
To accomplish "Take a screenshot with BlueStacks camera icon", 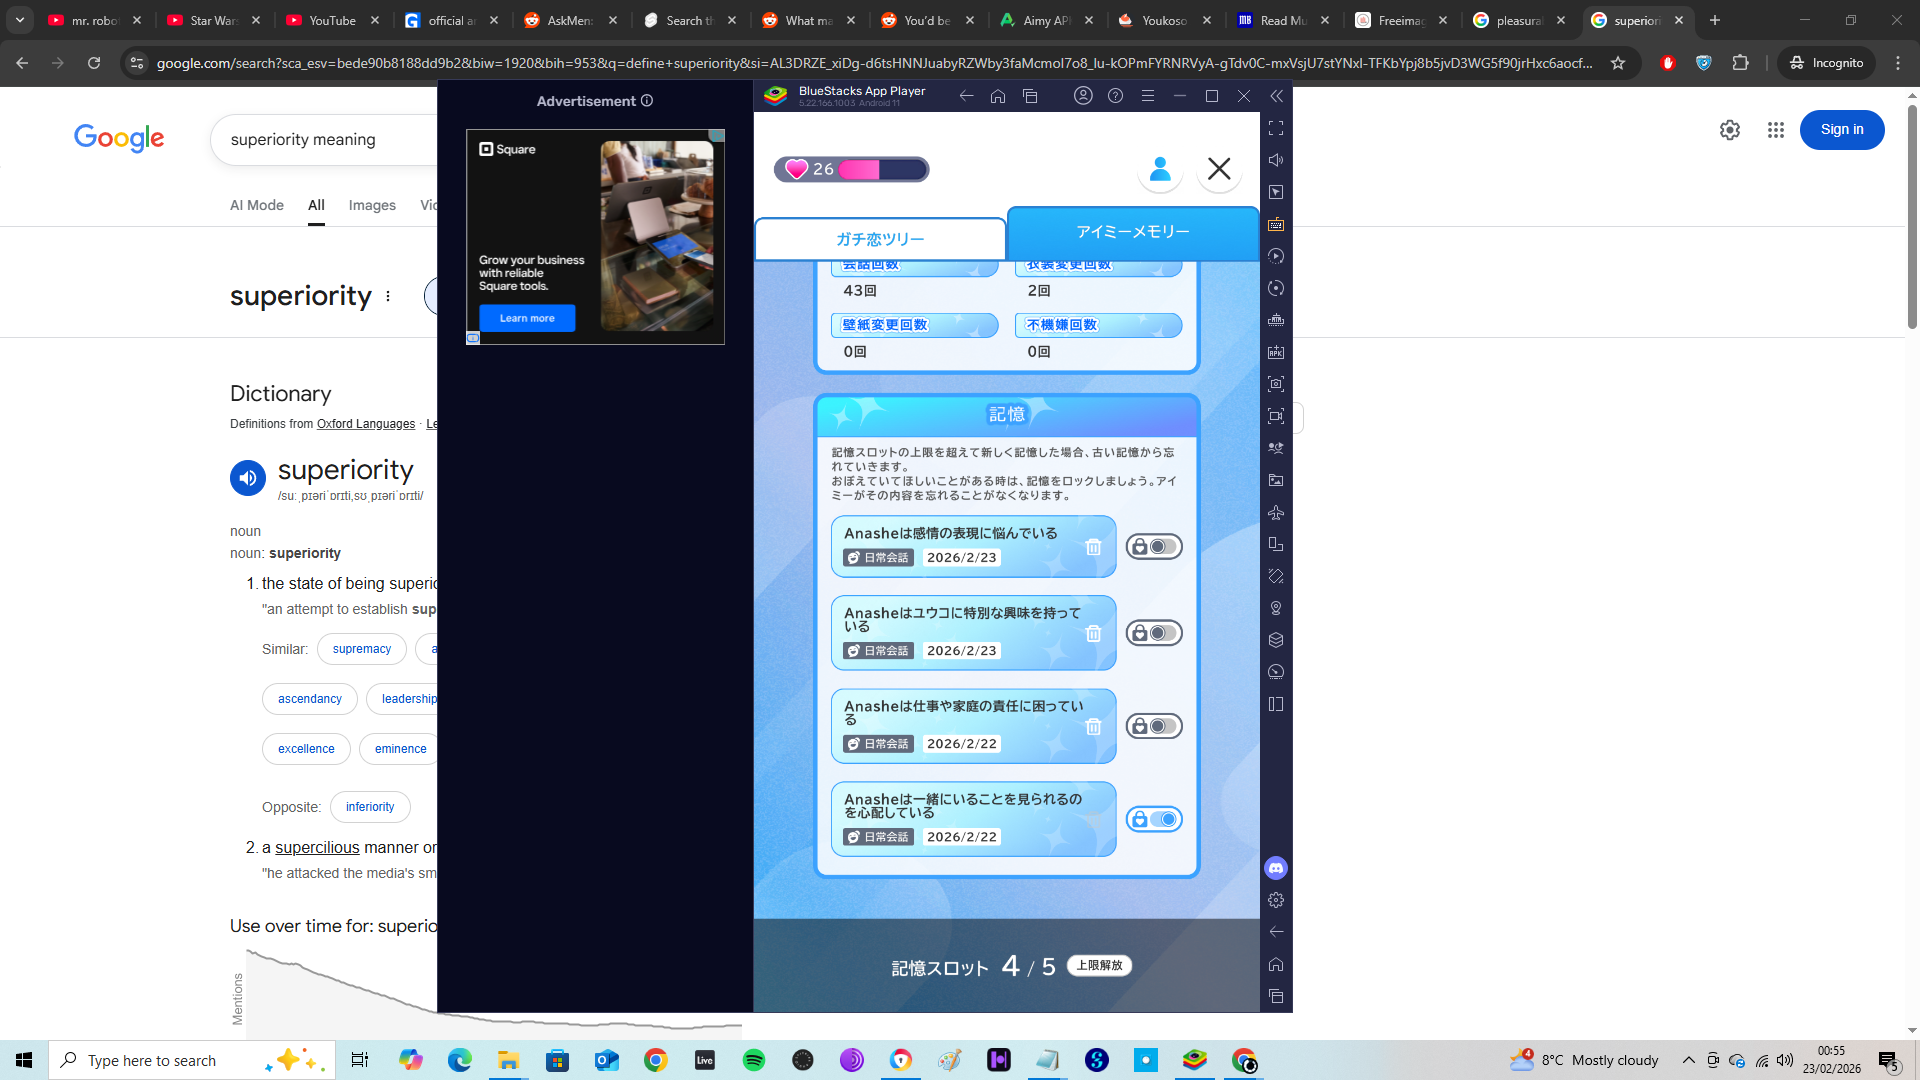I will [x=1276, y=384].
